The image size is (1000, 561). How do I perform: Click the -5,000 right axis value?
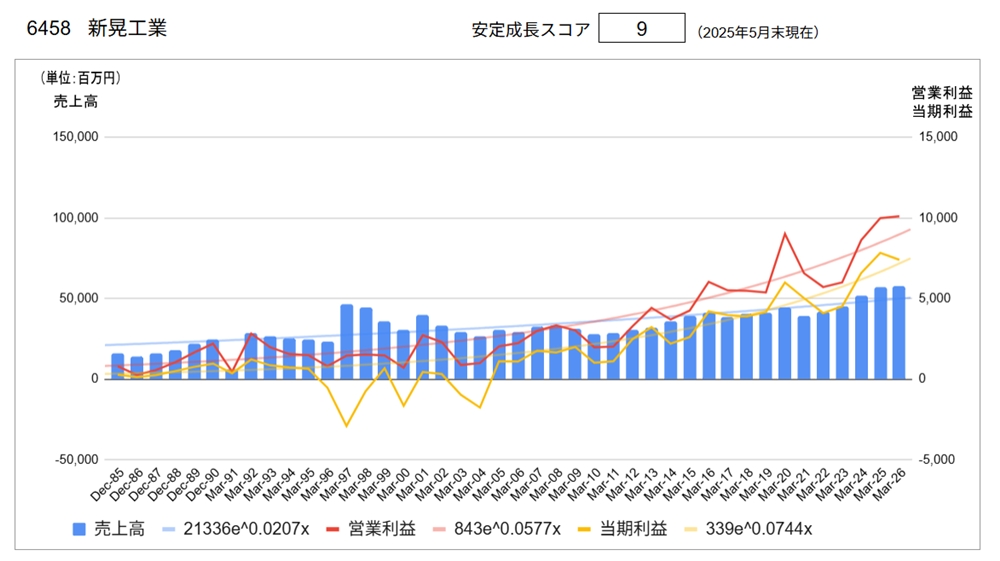(937, 460)
